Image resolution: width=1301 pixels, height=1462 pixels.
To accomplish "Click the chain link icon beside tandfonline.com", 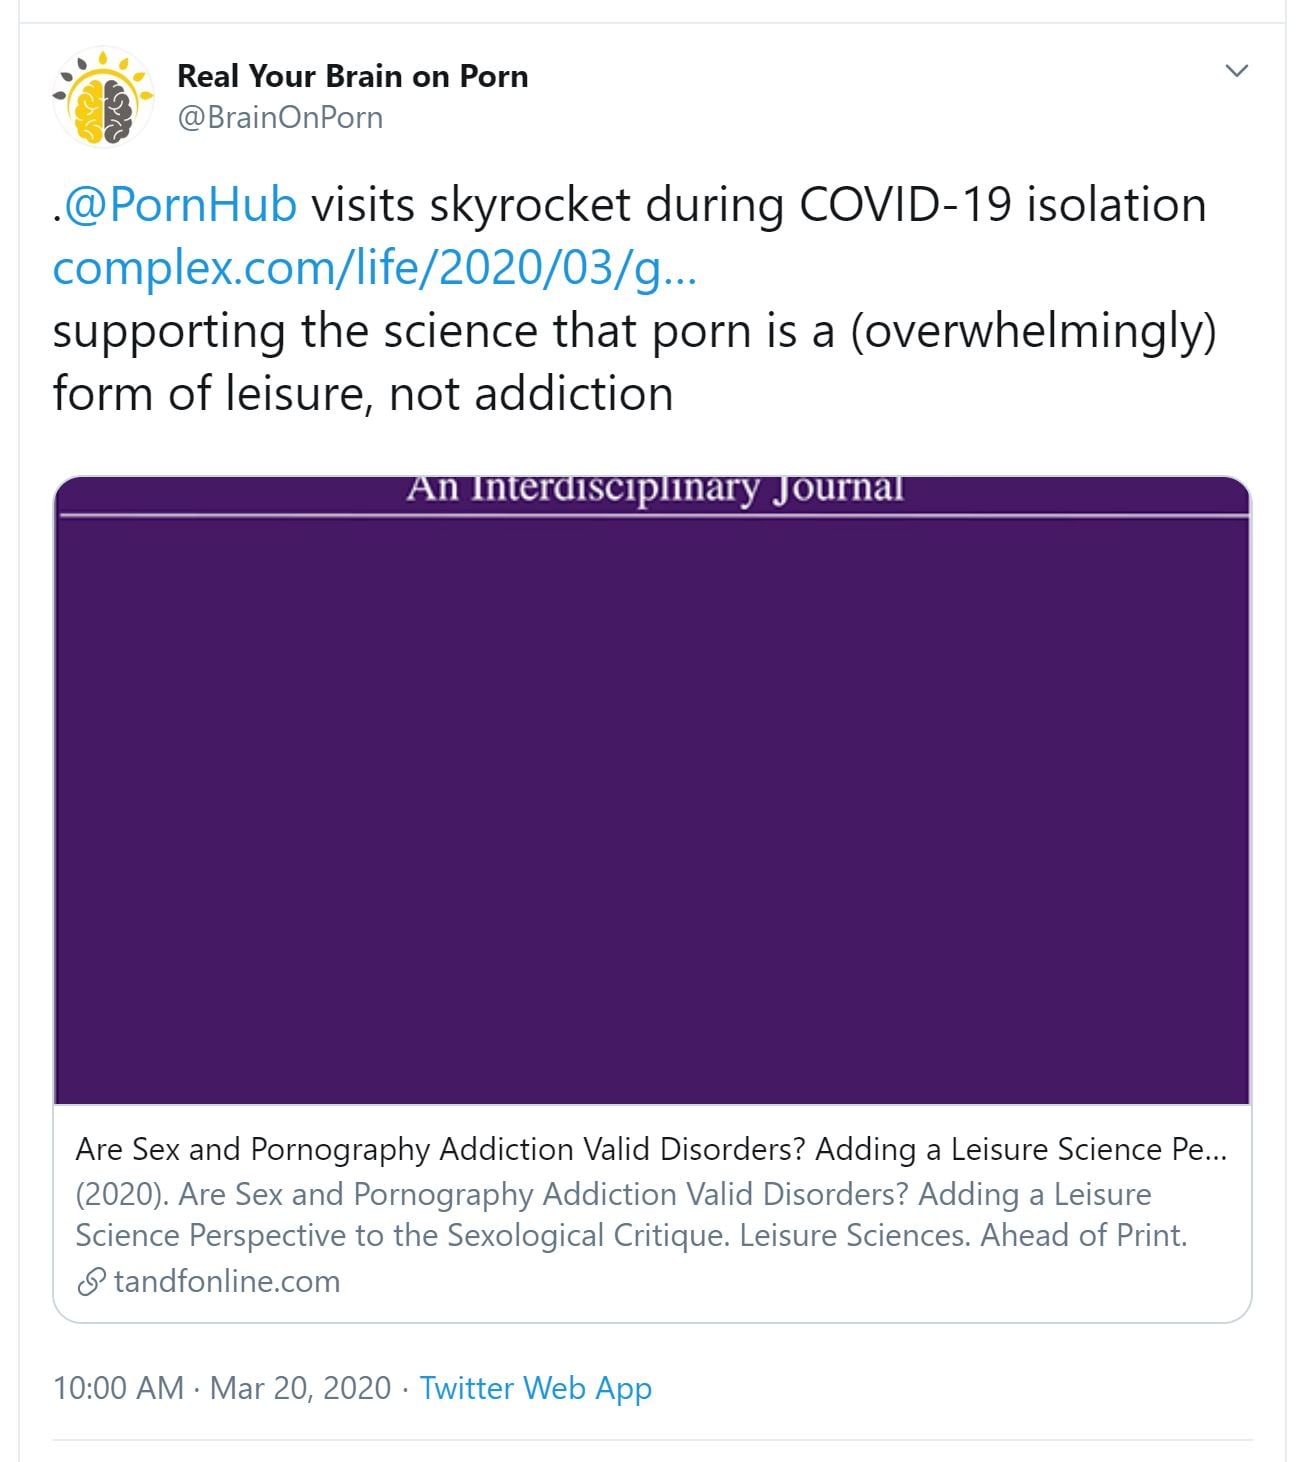I will coord(91,1282).
